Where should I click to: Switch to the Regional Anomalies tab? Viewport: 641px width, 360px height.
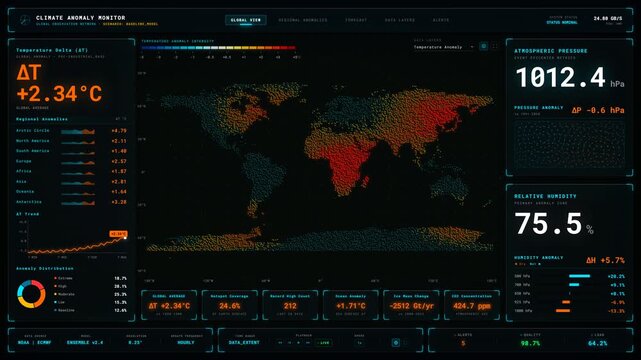click(x=303, y=20)
